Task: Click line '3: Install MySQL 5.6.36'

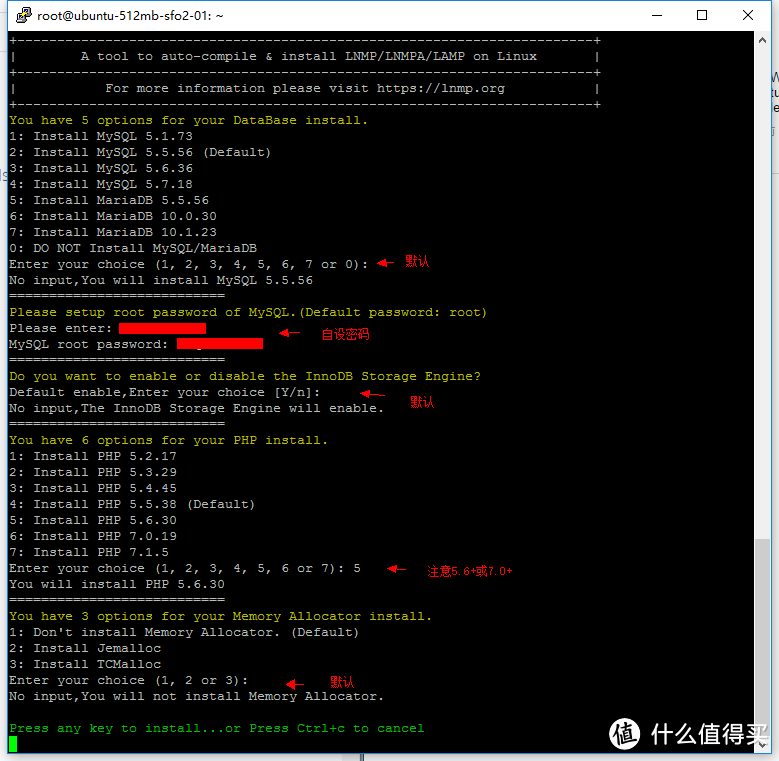Action: [101, 168]
